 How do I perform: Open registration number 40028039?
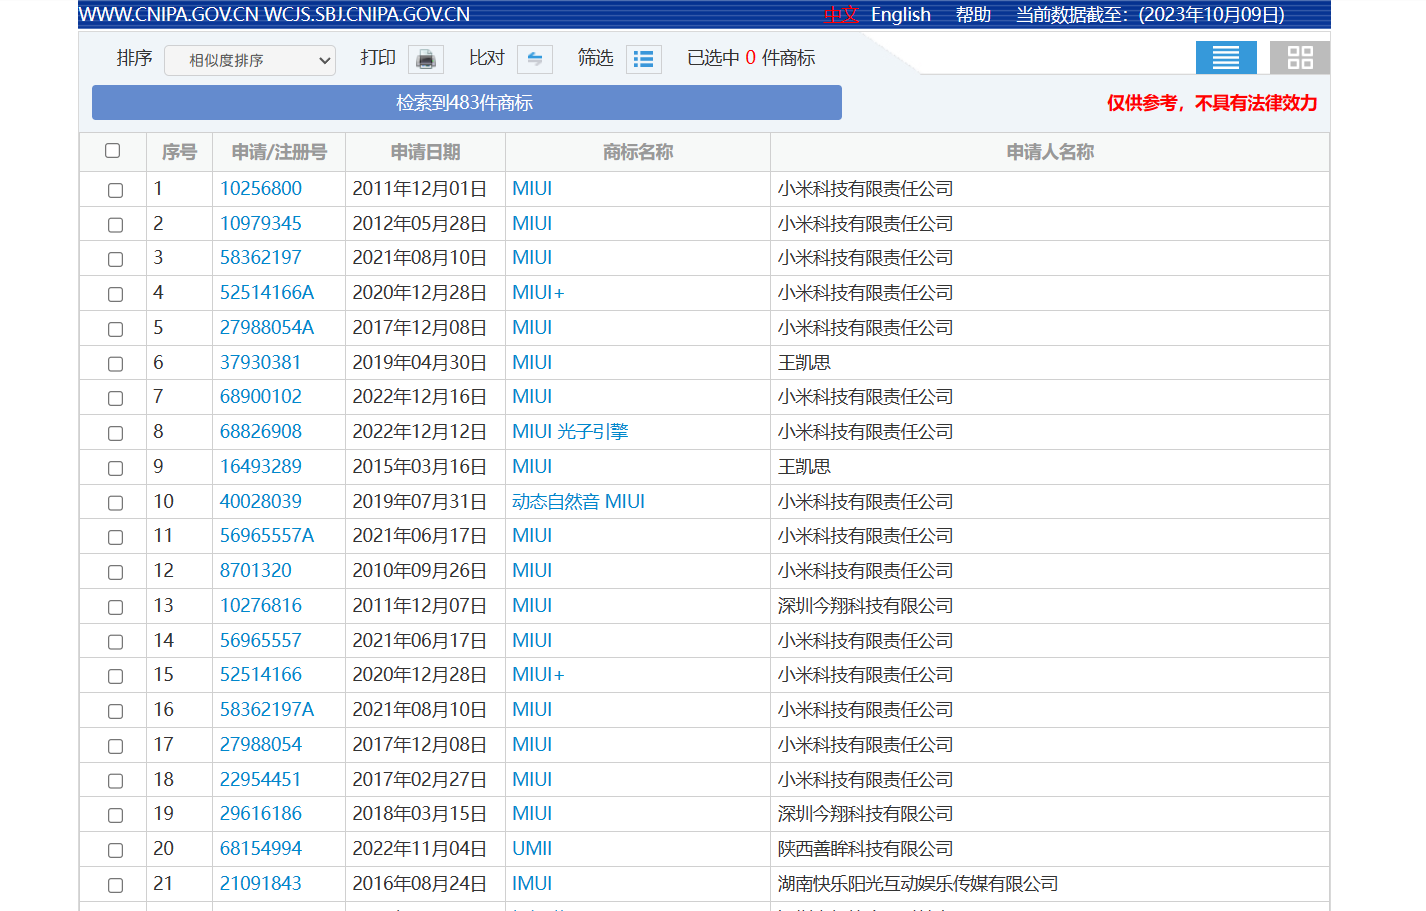261,502
